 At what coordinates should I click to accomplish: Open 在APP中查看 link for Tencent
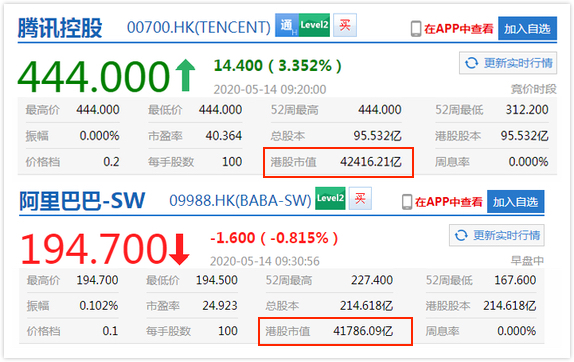[459, 29]
